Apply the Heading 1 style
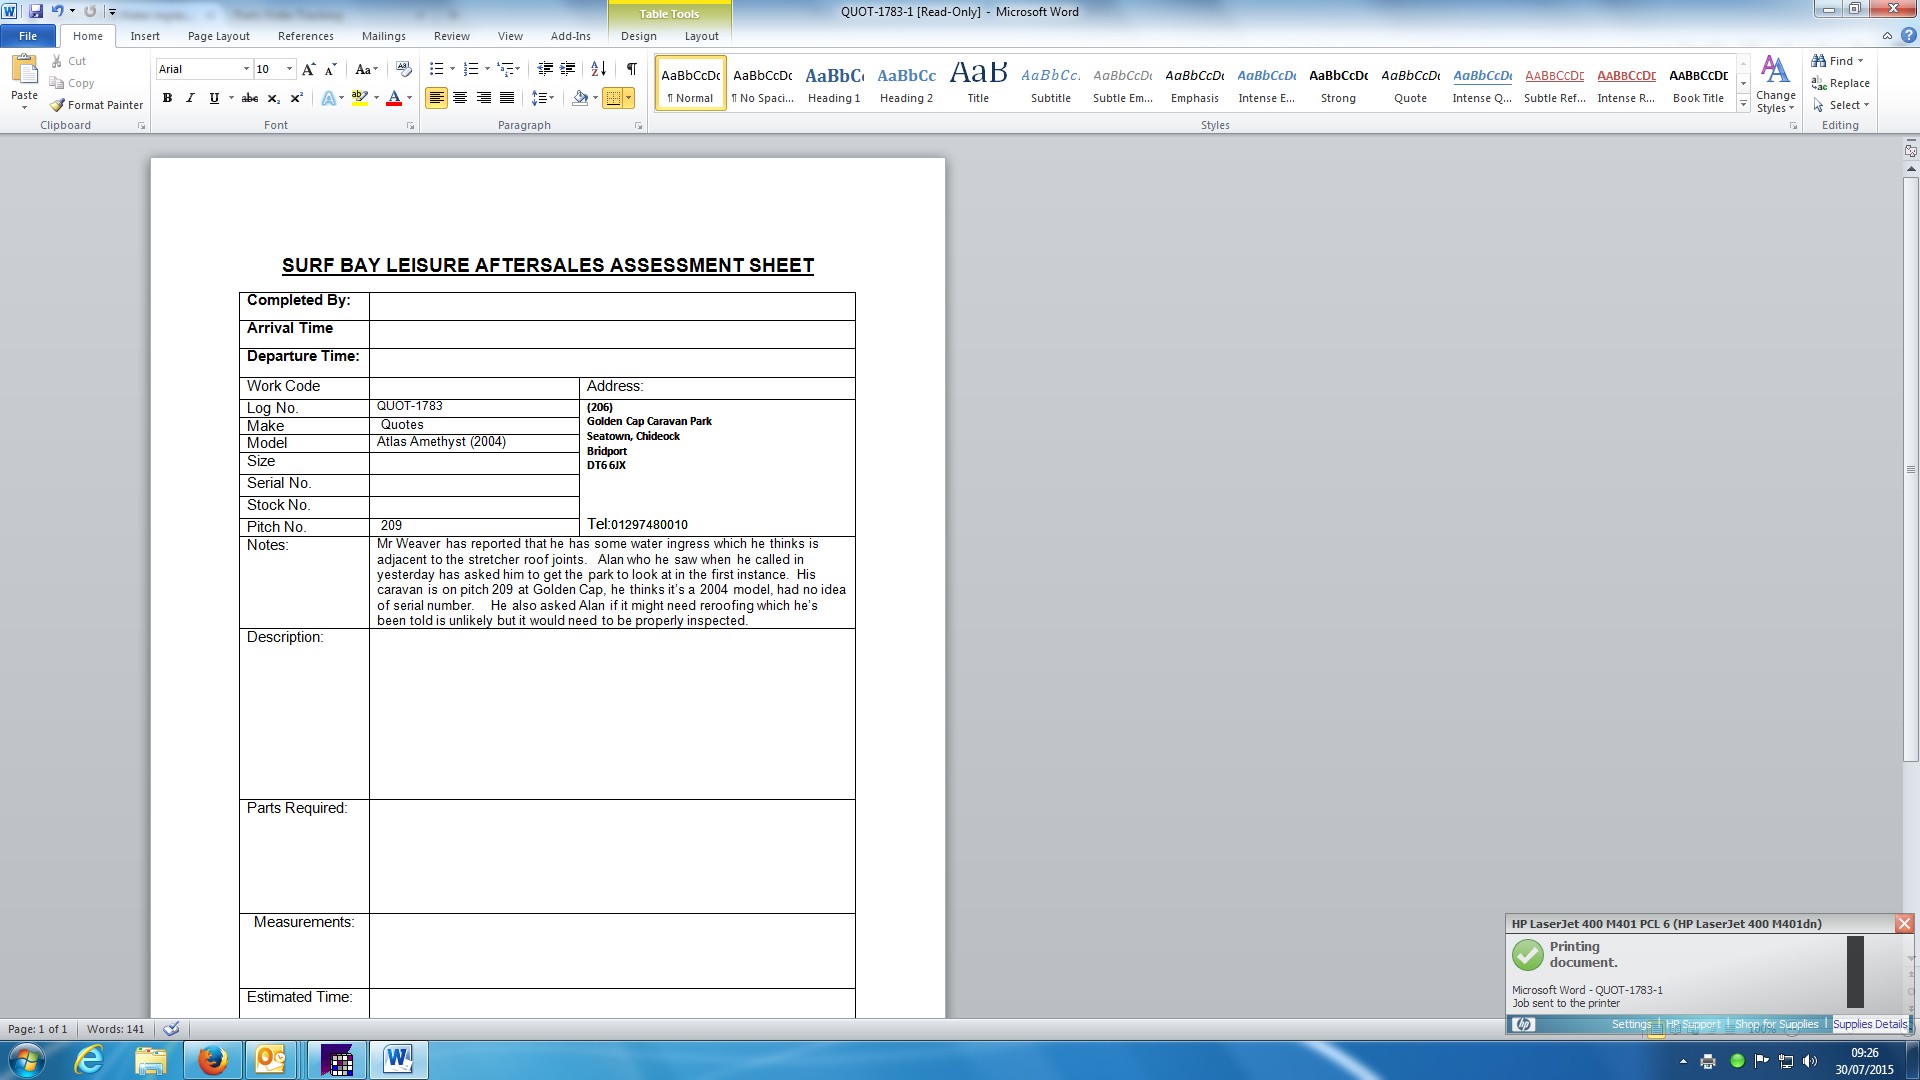1920x1080 pixels. pyautogui.click(x=834, y=84)
